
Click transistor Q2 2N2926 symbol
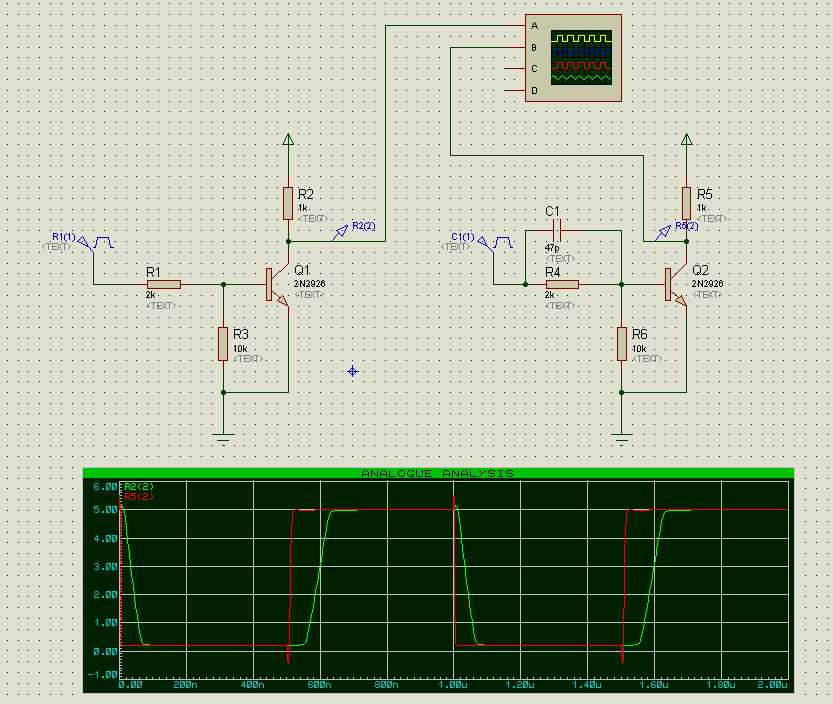pyautogui.click(x=675, y=285)
